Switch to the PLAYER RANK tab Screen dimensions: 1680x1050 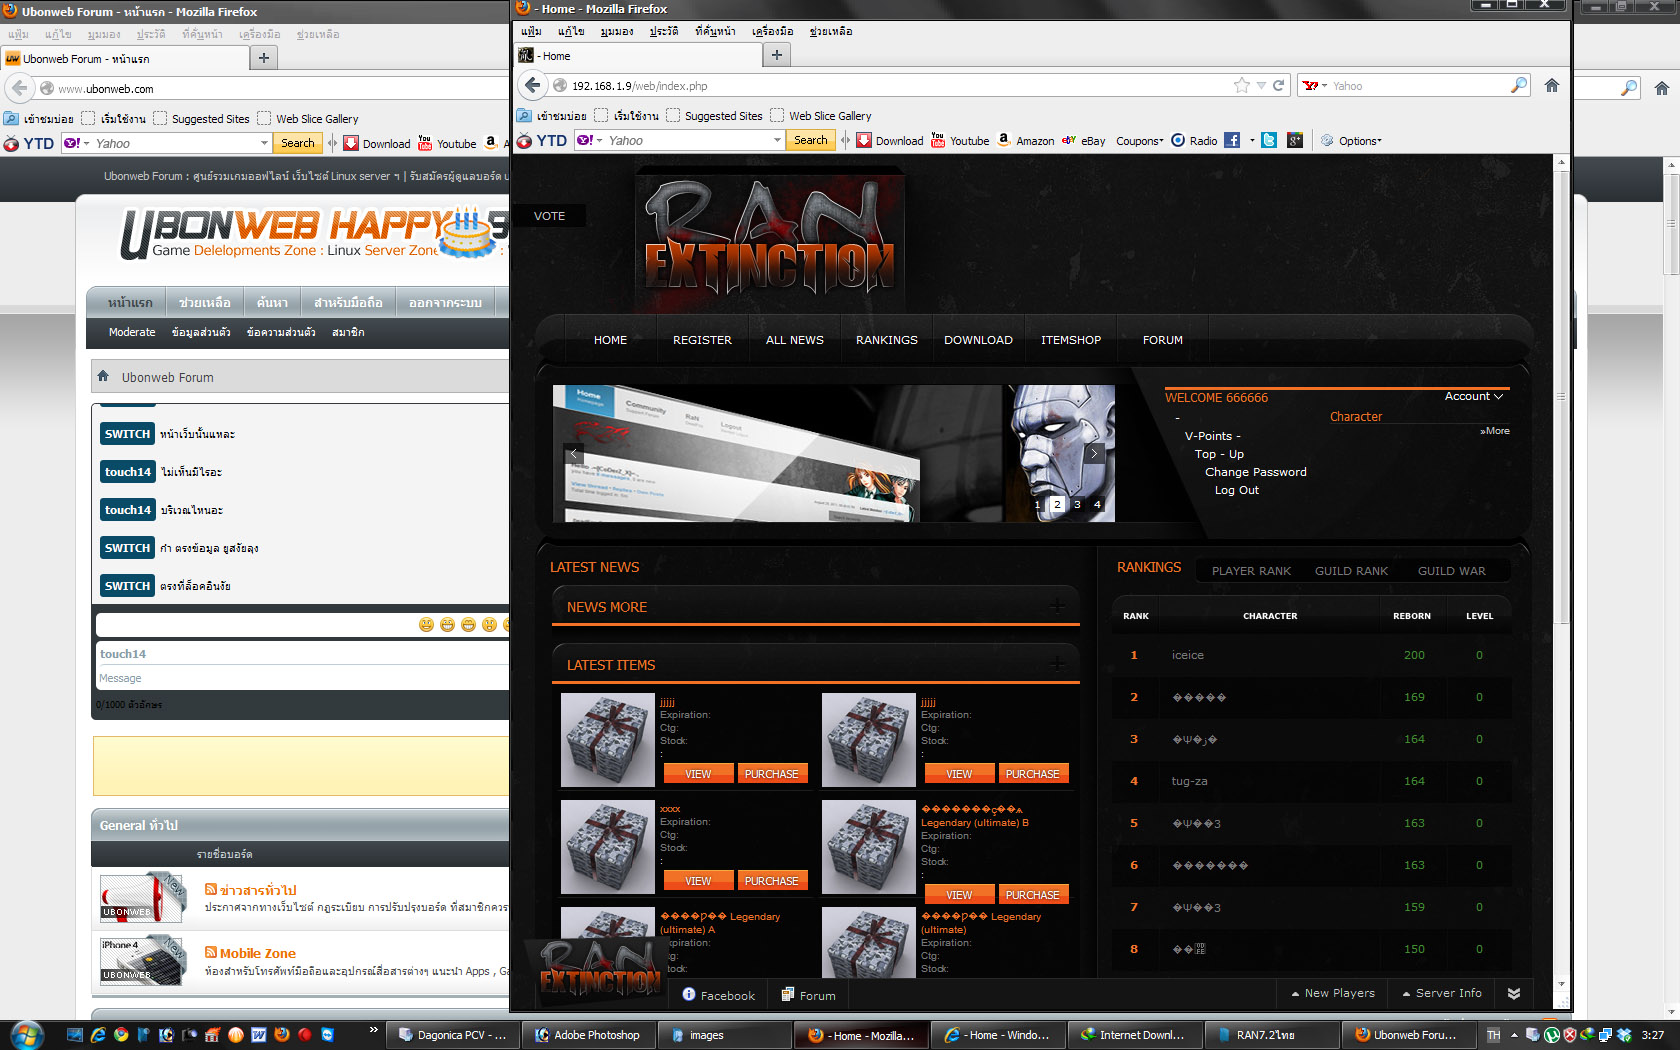click(x=1251, y=571)
